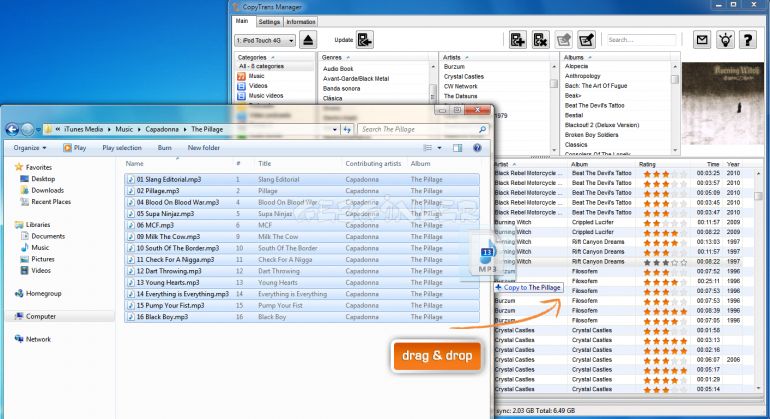Image resolution: width=770 pixels, height=419 pixels.
Task: Sort tracks by Rating column header
Action: [647, 164]
